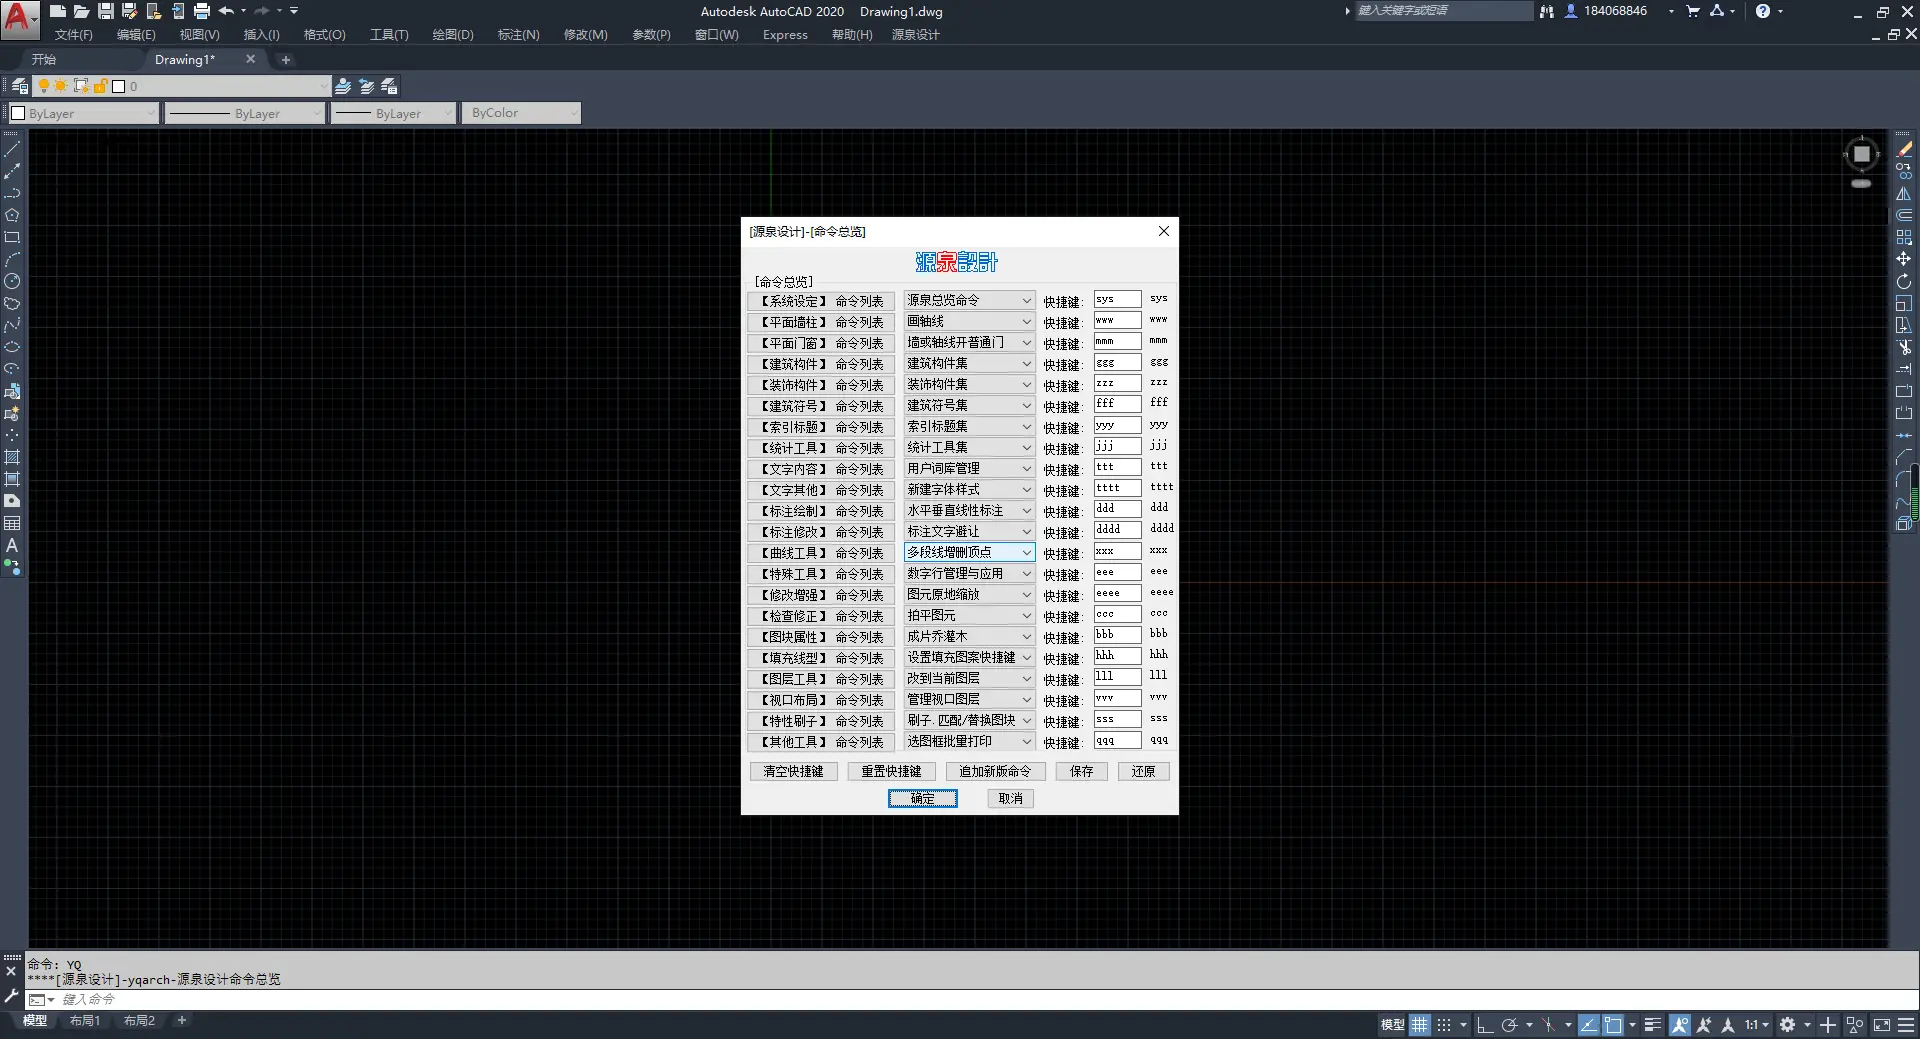Select the Trim tool in modify toolbar
Screen dimensions: 1920x1039
(x=1904, y=347)
